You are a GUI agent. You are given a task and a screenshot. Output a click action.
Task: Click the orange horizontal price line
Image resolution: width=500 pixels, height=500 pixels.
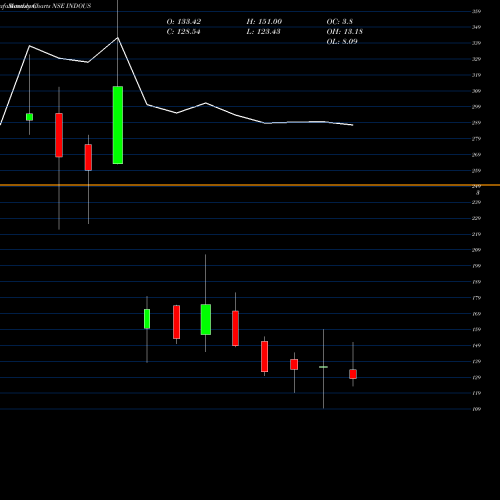(250, 185)
